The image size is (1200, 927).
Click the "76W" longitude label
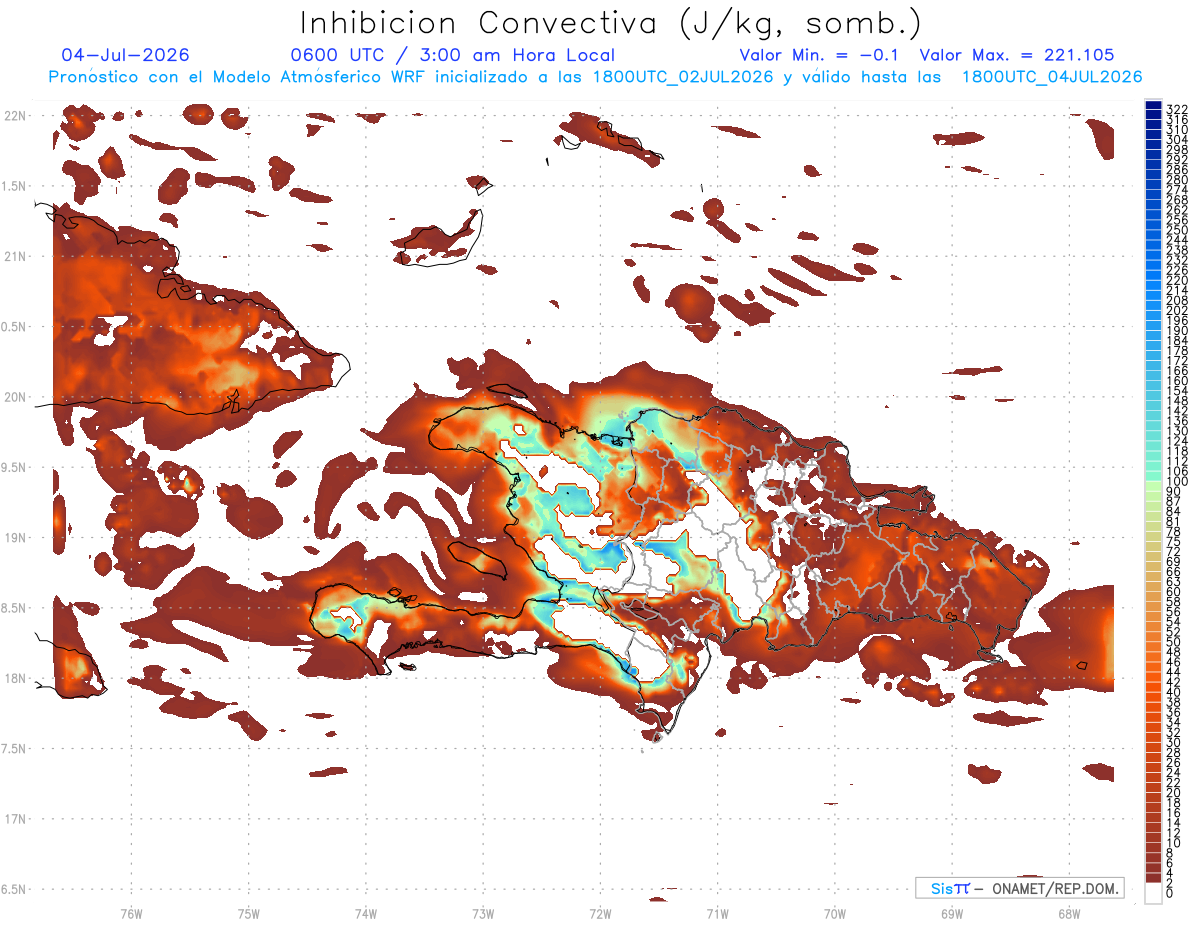click(131, 913)
